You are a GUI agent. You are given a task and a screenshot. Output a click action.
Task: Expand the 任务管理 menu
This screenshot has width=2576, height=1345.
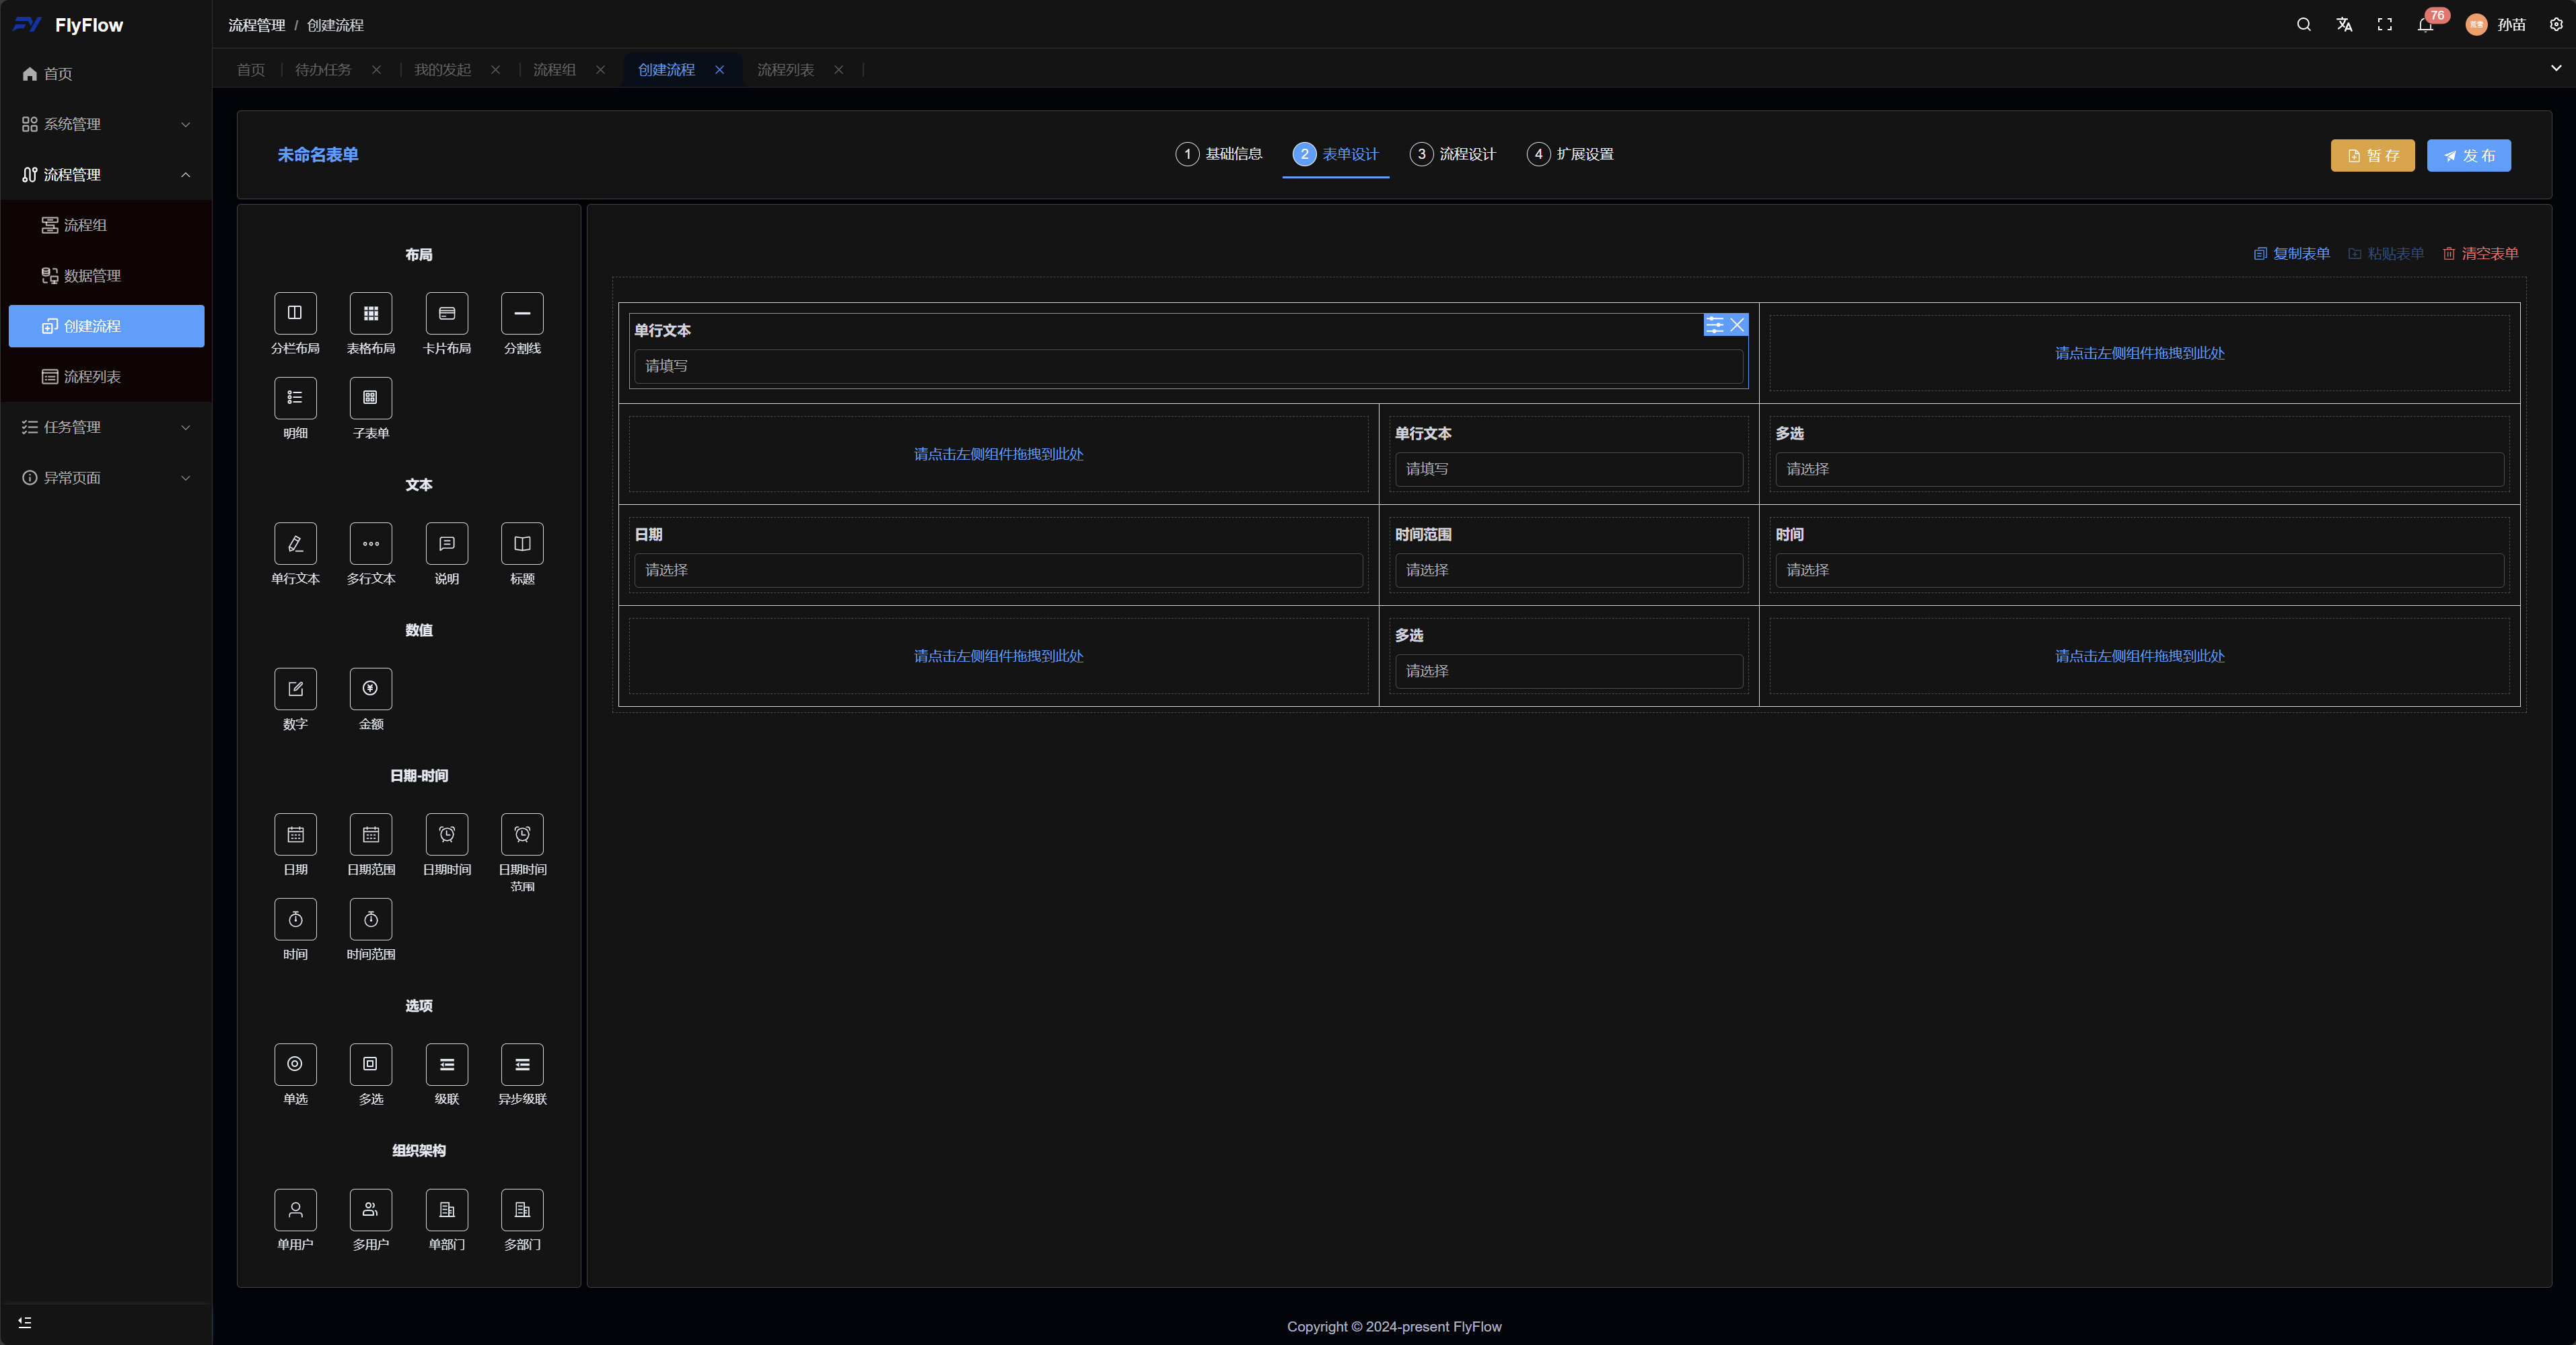(x=106, y=427)
